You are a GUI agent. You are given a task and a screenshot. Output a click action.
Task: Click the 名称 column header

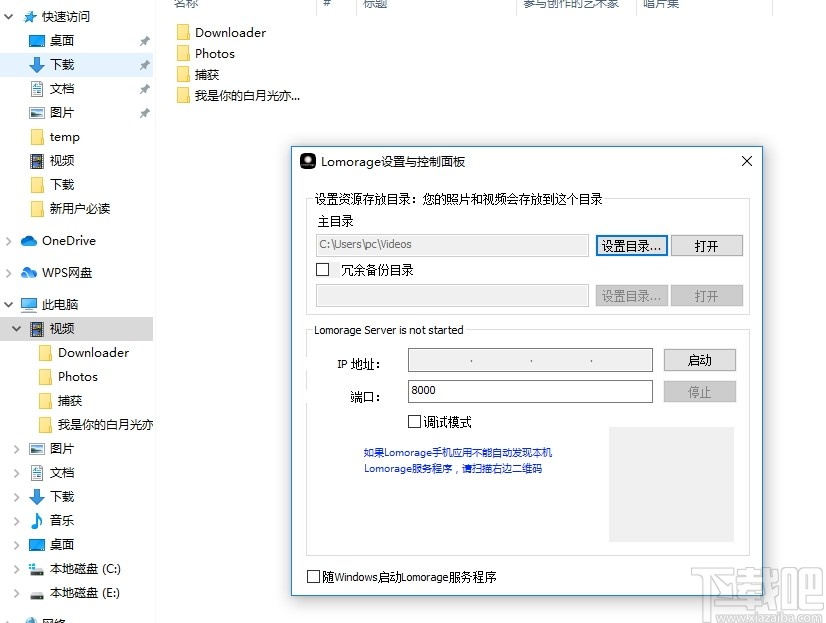coord(185,5)
